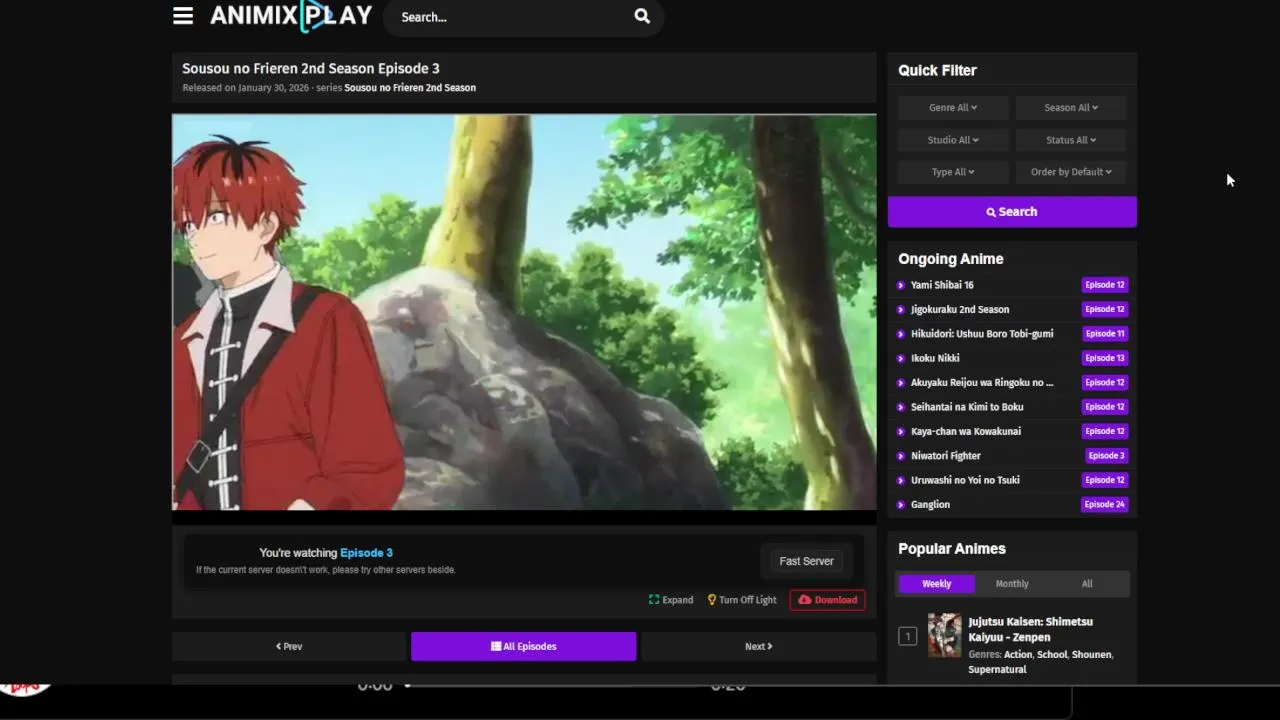Screen dimensions: 1280x720
Task: Click arrow icon beside Niwatori Fighter
Action: pyautogui.click(x=901, y=456)
